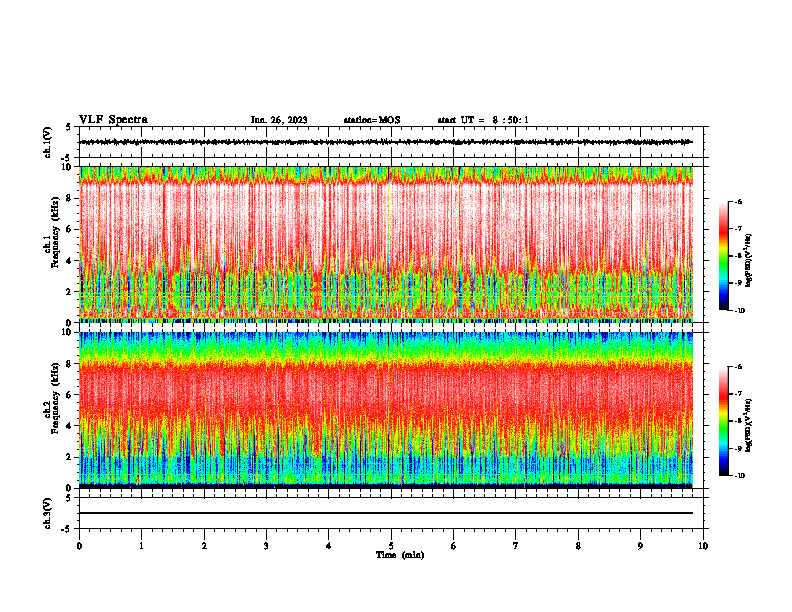Click the ch.1 spectrogram "6" kHz tick label
Viewport: 792px width, 612px height.
(70, 229)
